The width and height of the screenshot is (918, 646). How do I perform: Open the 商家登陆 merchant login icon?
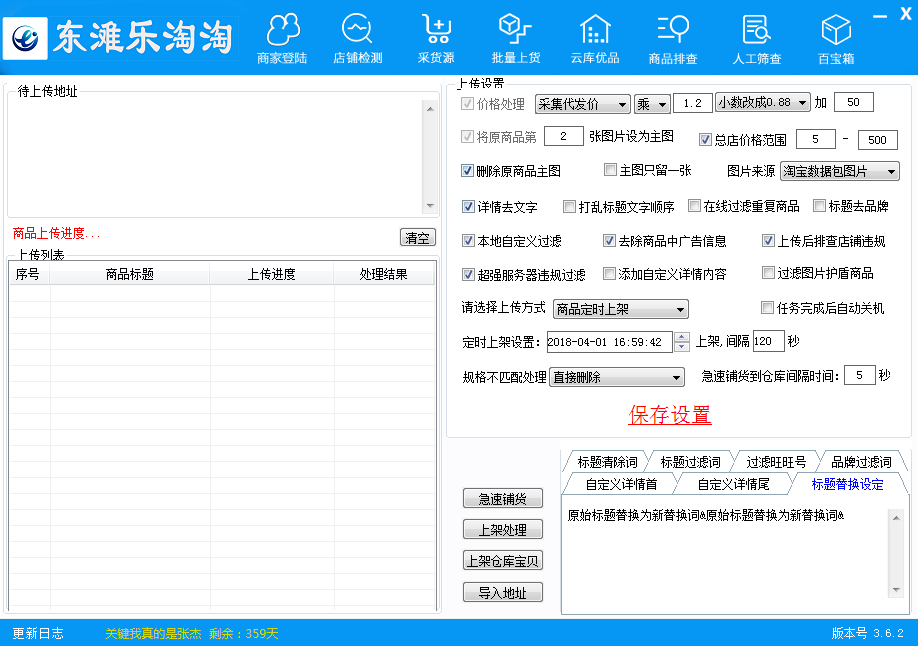click(283, 39)
